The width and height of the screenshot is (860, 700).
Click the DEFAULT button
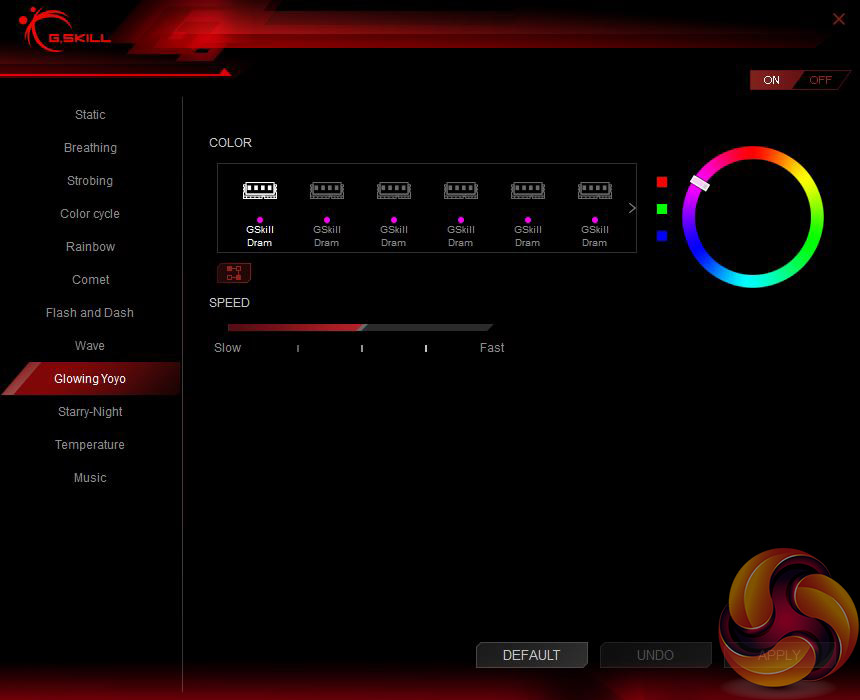531,655
